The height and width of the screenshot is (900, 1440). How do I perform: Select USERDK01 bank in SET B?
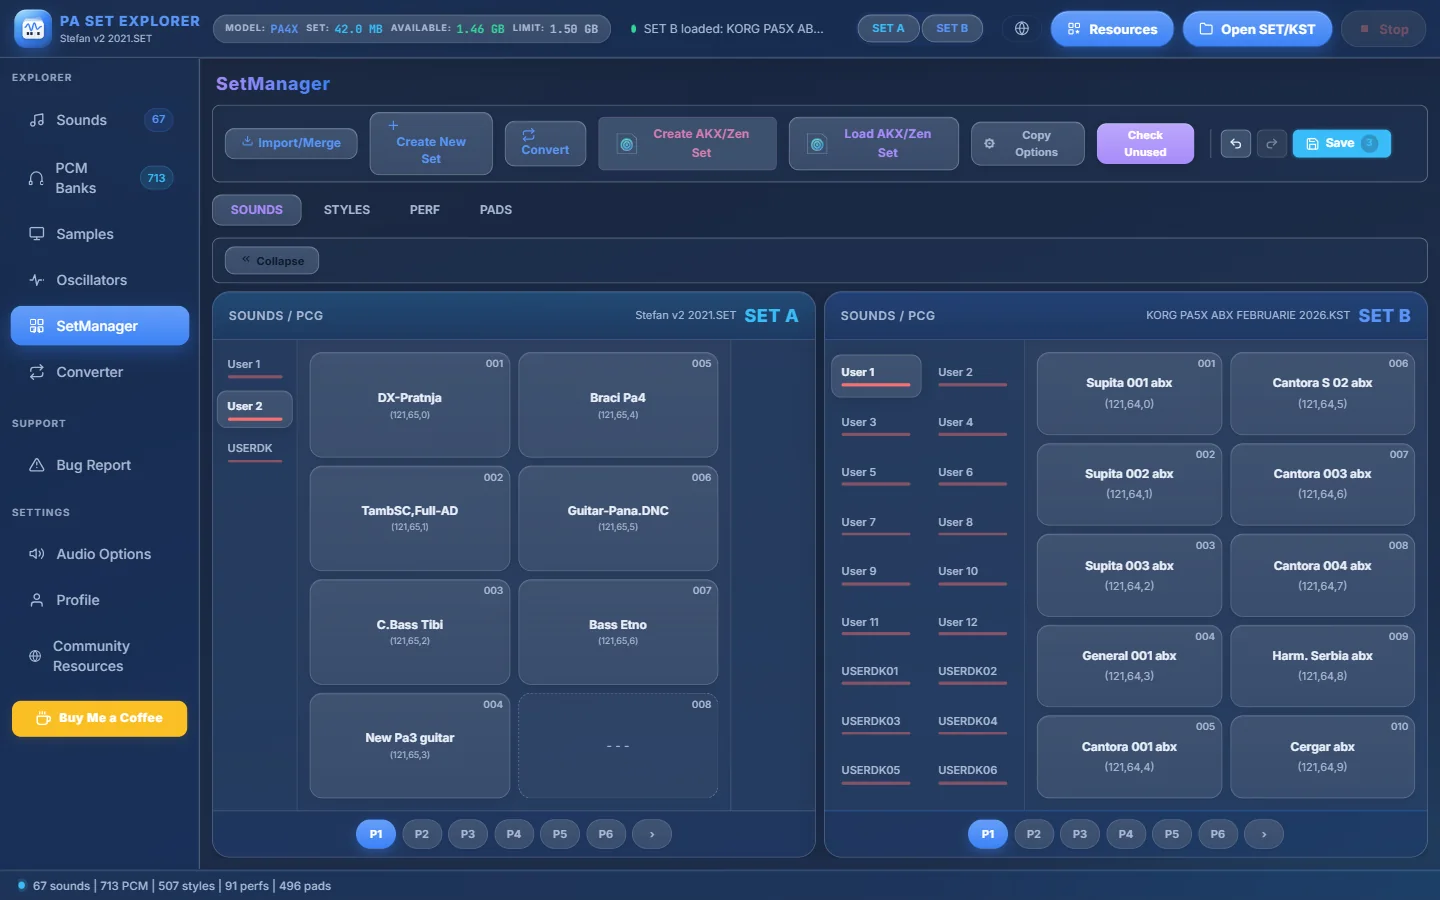[x=876, y=672]
